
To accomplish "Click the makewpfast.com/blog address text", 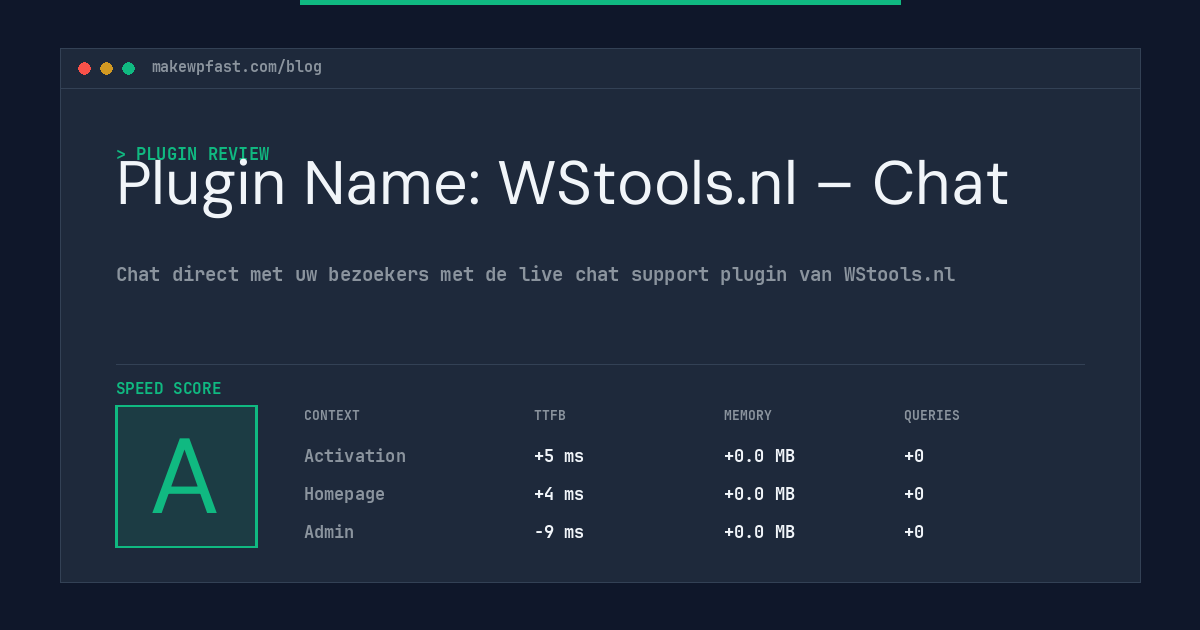I will [x=237, y=67].
